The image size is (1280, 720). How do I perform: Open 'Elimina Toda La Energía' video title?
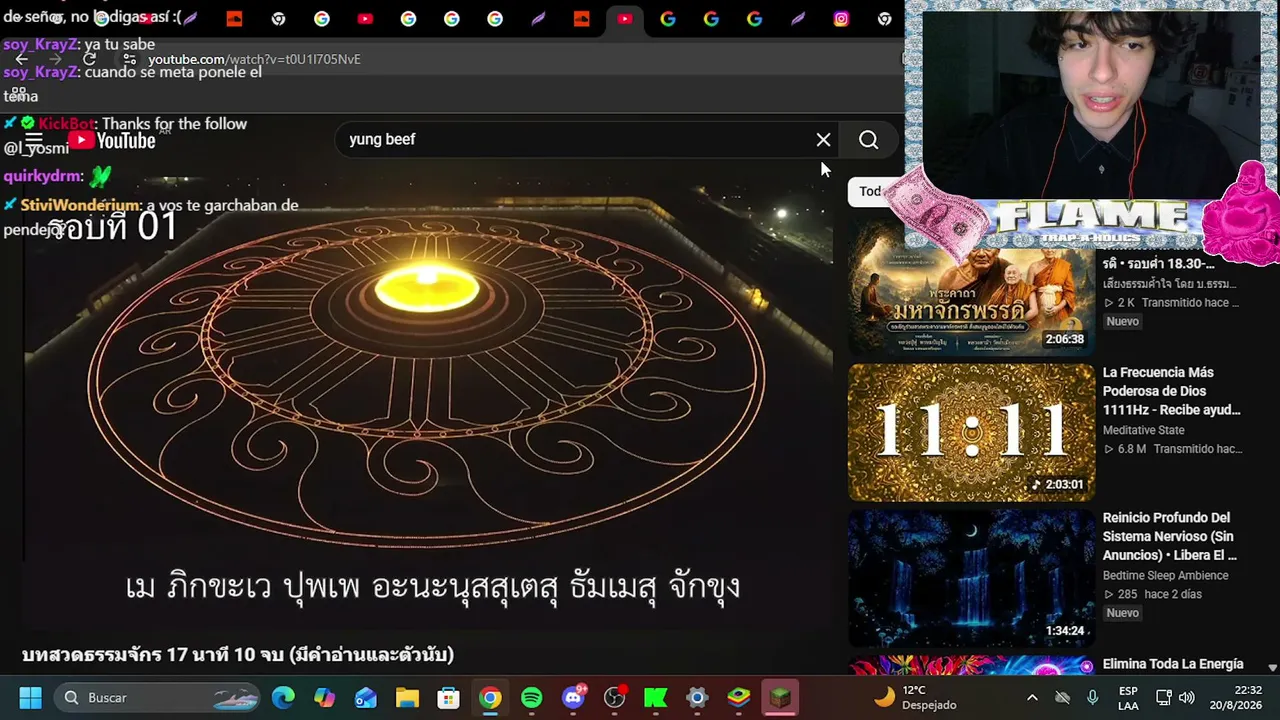coord(1172,664)
